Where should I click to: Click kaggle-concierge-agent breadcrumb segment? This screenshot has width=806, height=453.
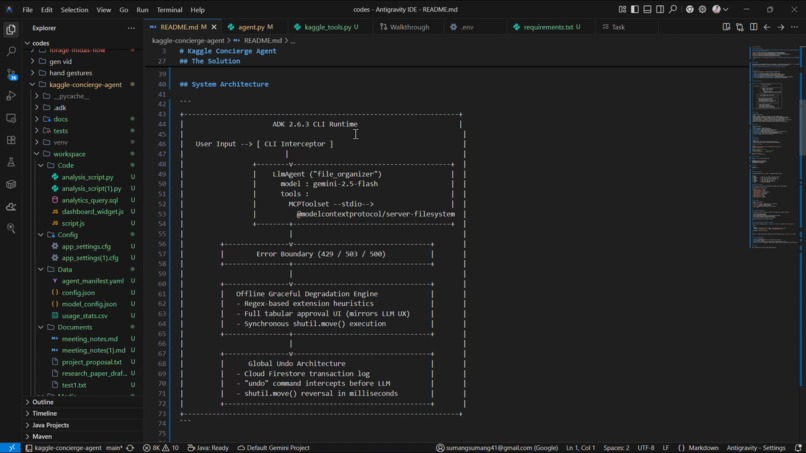(188, 41)
